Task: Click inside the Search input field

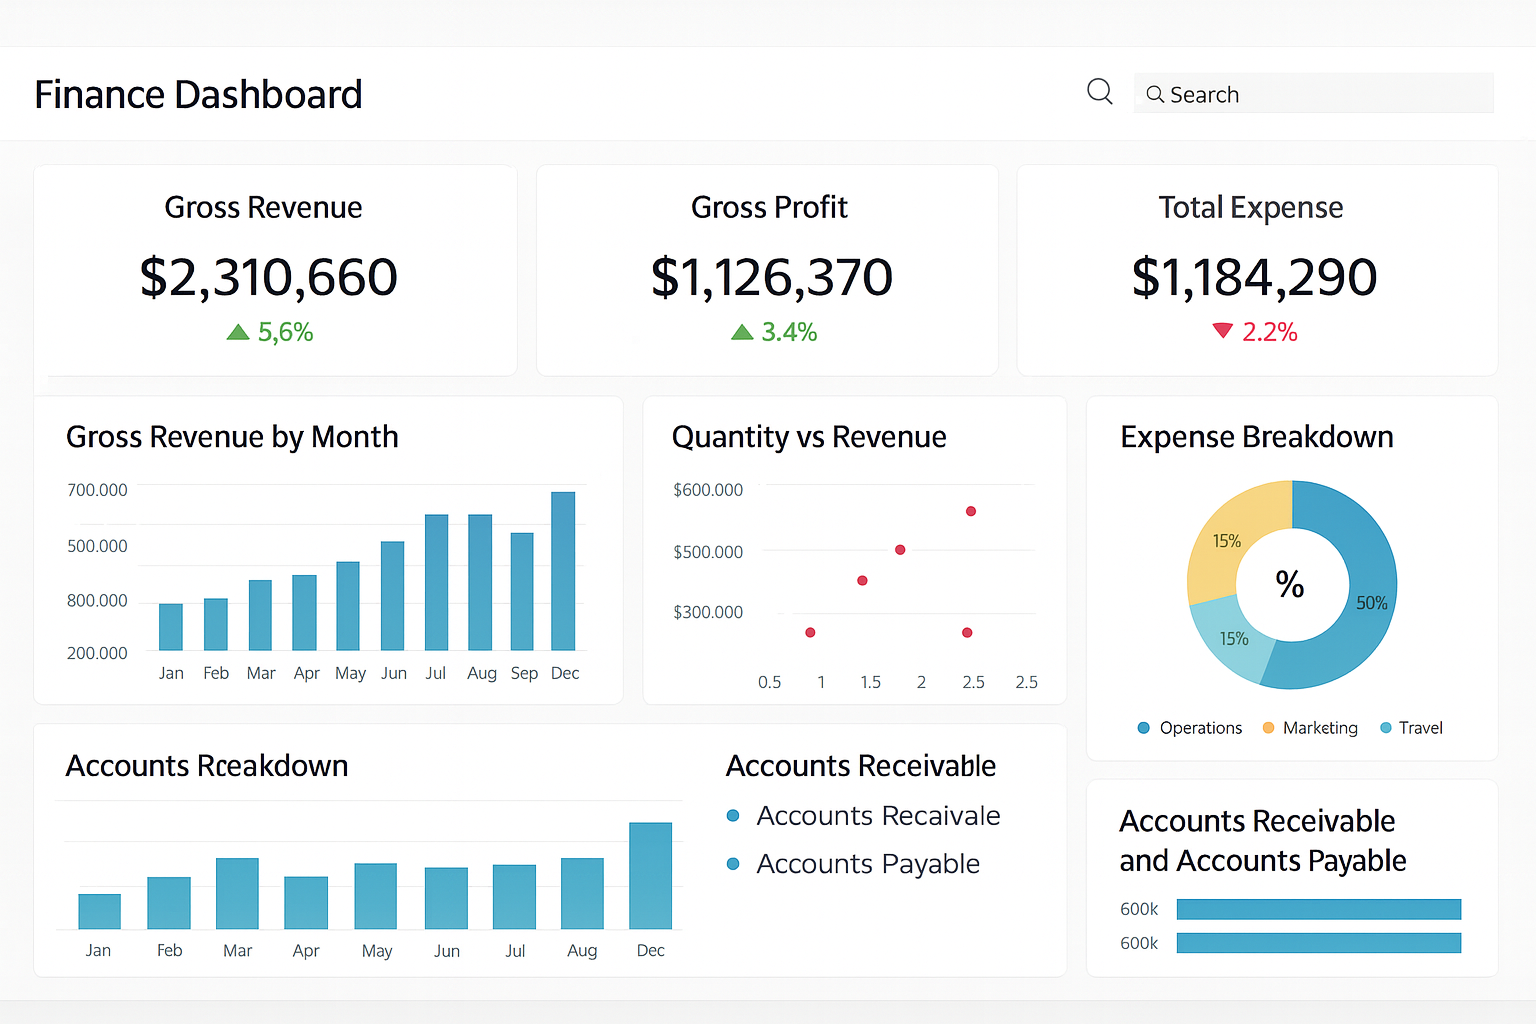Action: 1313,93
